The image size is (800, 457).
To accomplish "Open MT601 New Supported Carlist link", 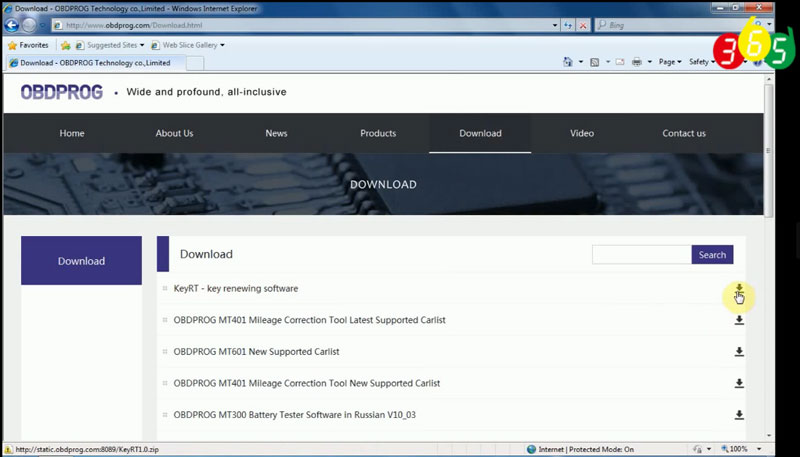I will tap(256, 352).
